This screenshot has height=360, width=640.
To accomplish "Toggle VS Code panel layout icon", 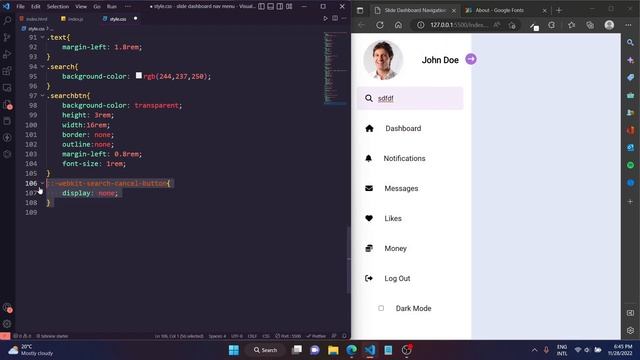I will [x=271, y=6].
